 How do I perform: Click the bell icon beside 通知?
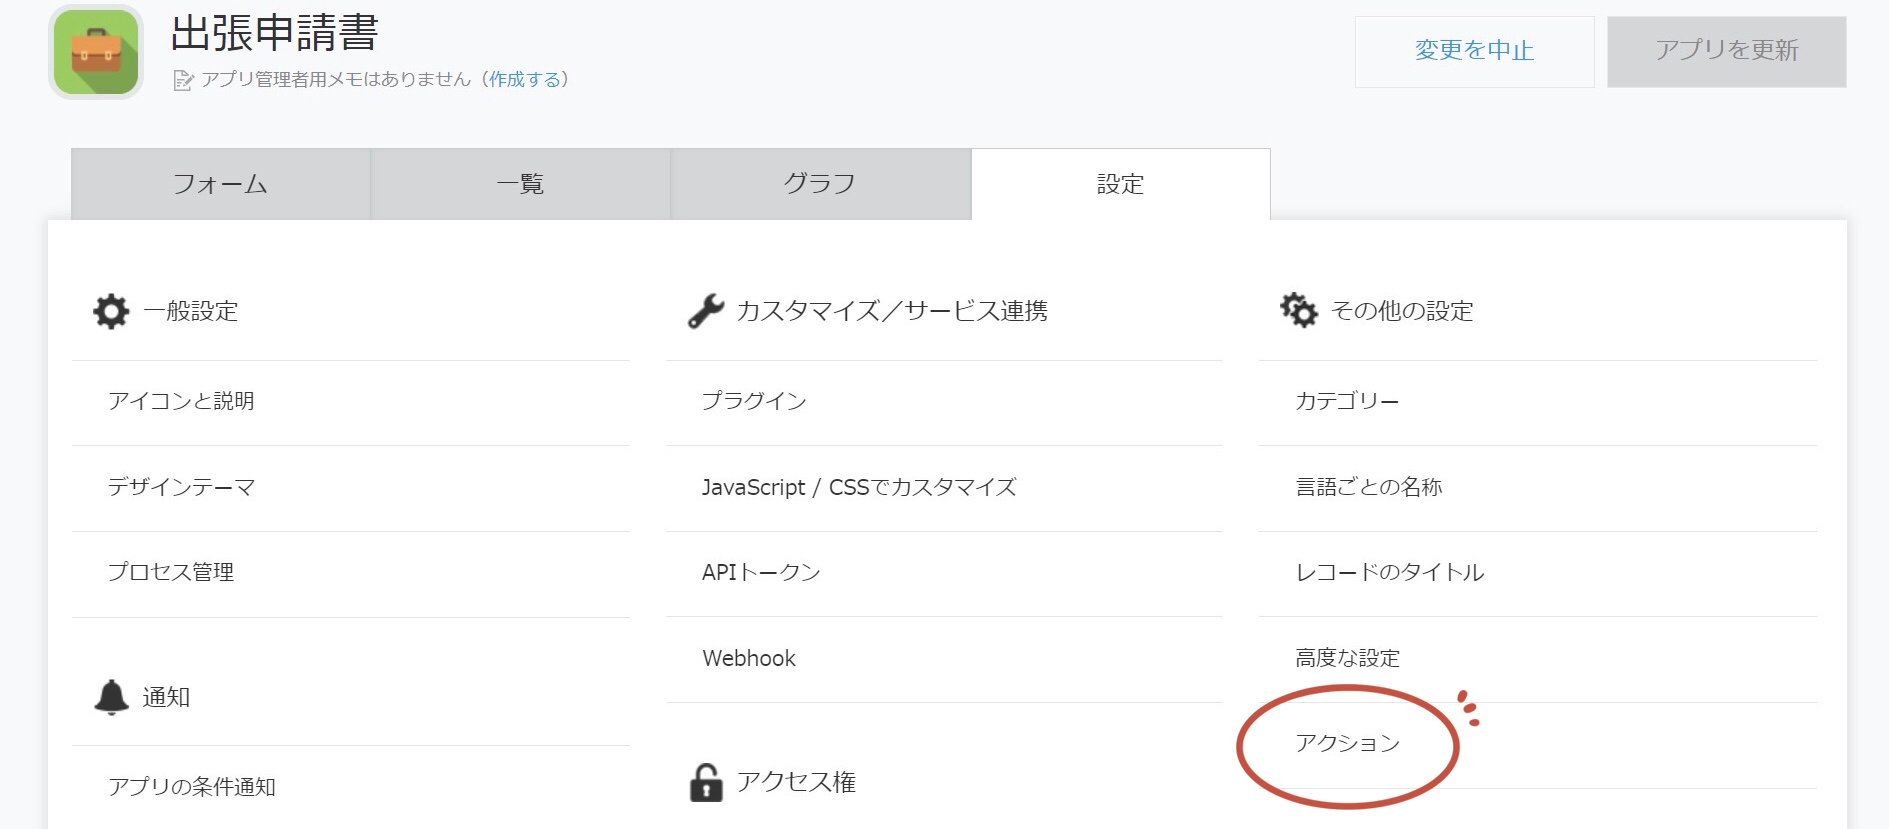tap(111, 697)
